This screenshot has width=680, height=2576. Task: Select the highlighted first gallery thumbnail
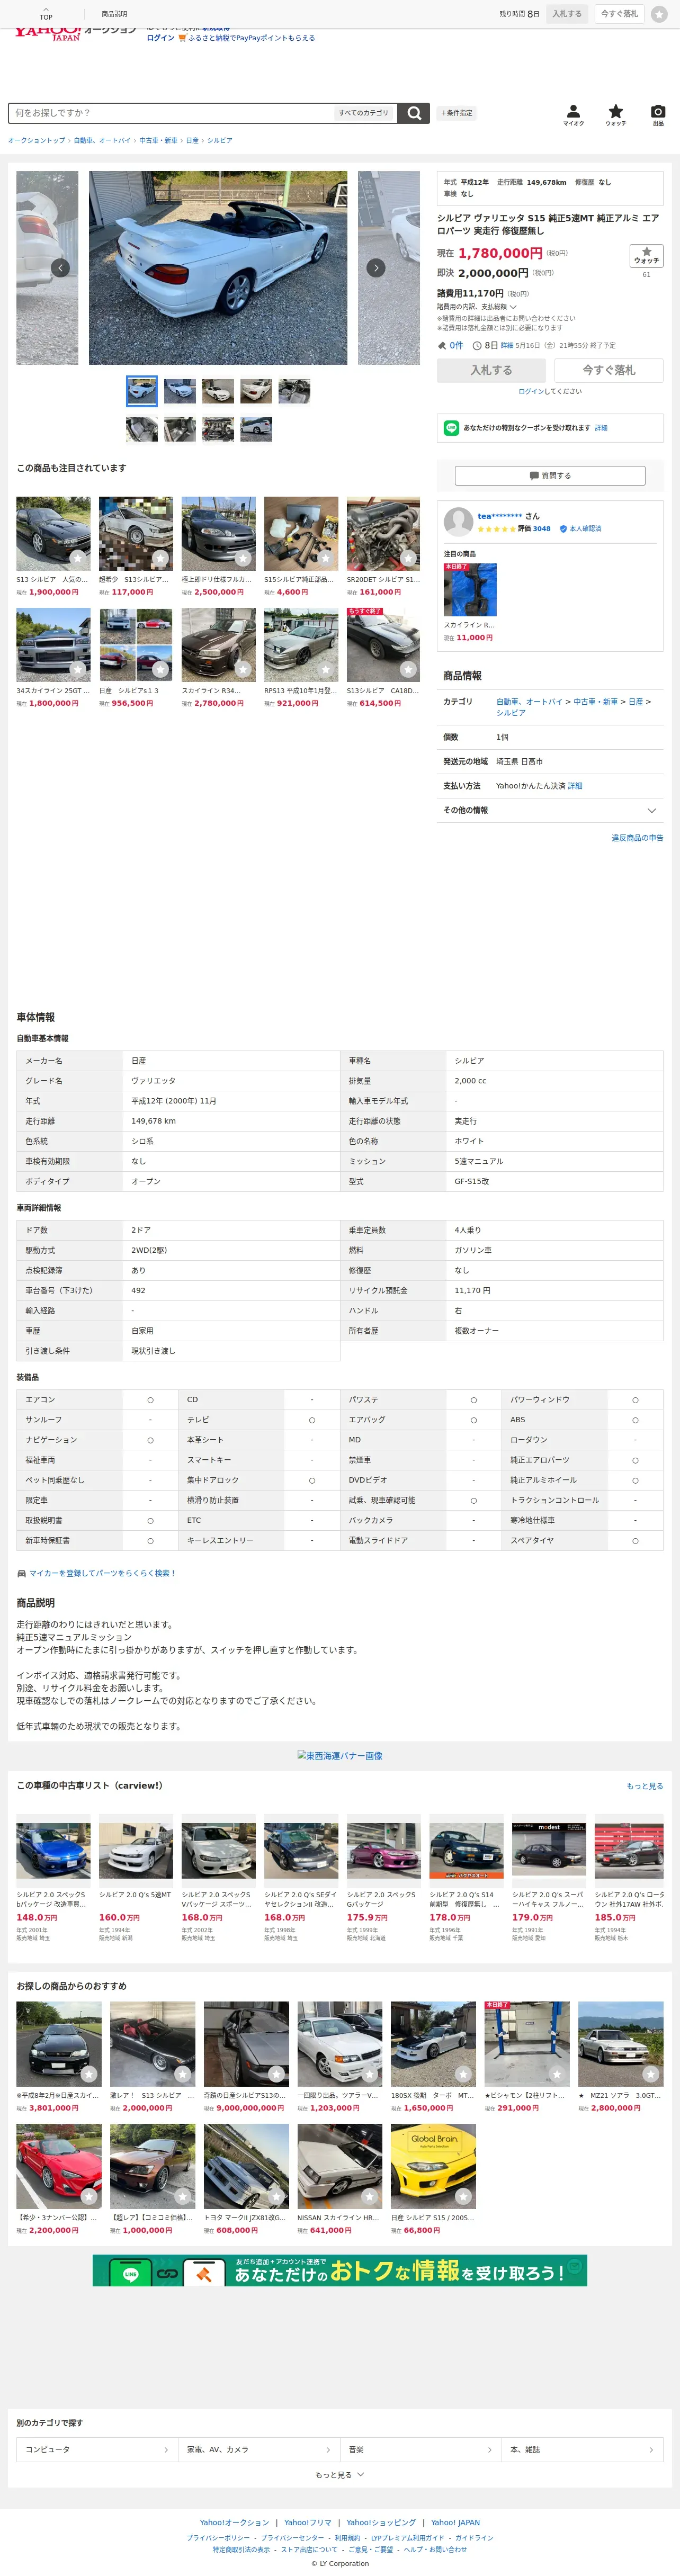coord(142,390)
